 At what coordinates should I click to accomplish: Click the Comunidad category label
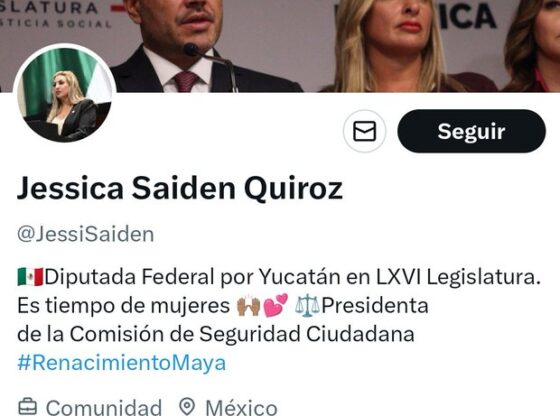tap(104, 407)
